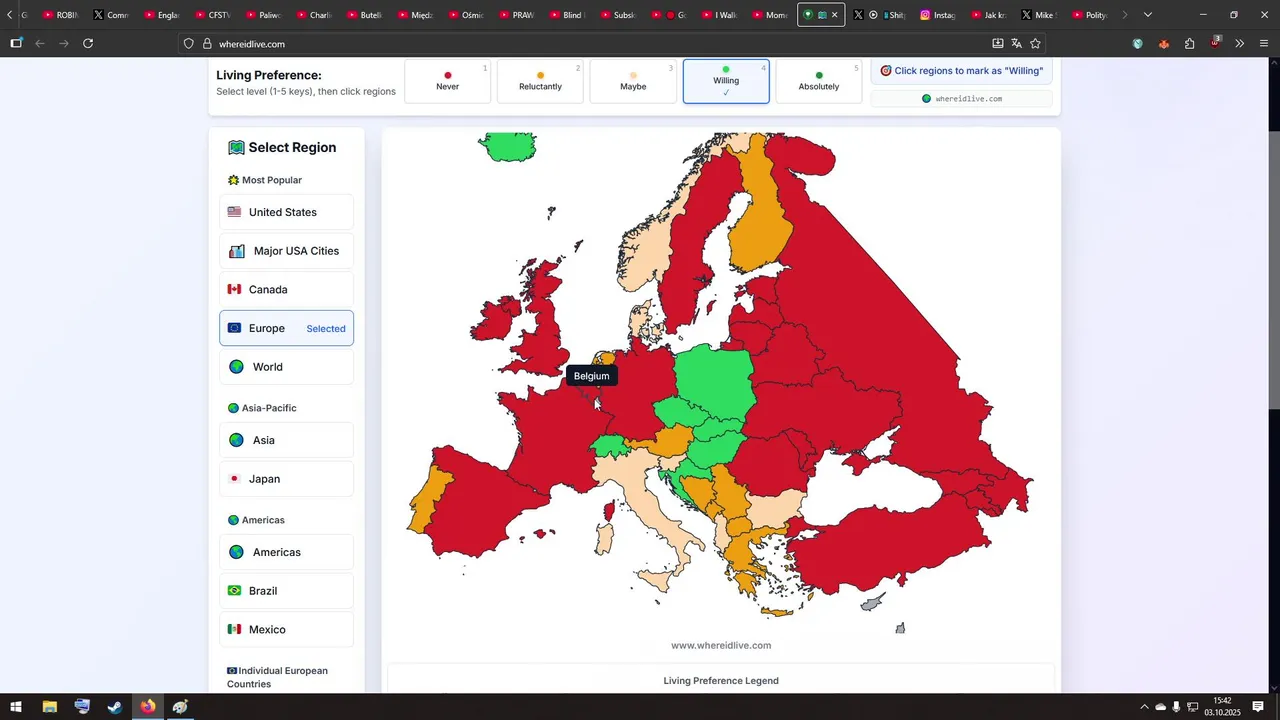Image resolution: width=1280 pixels, height=720 pixels.
Task: Bookmark this page with star icon
Action: pyautogui.click(x=1035, y=44)
